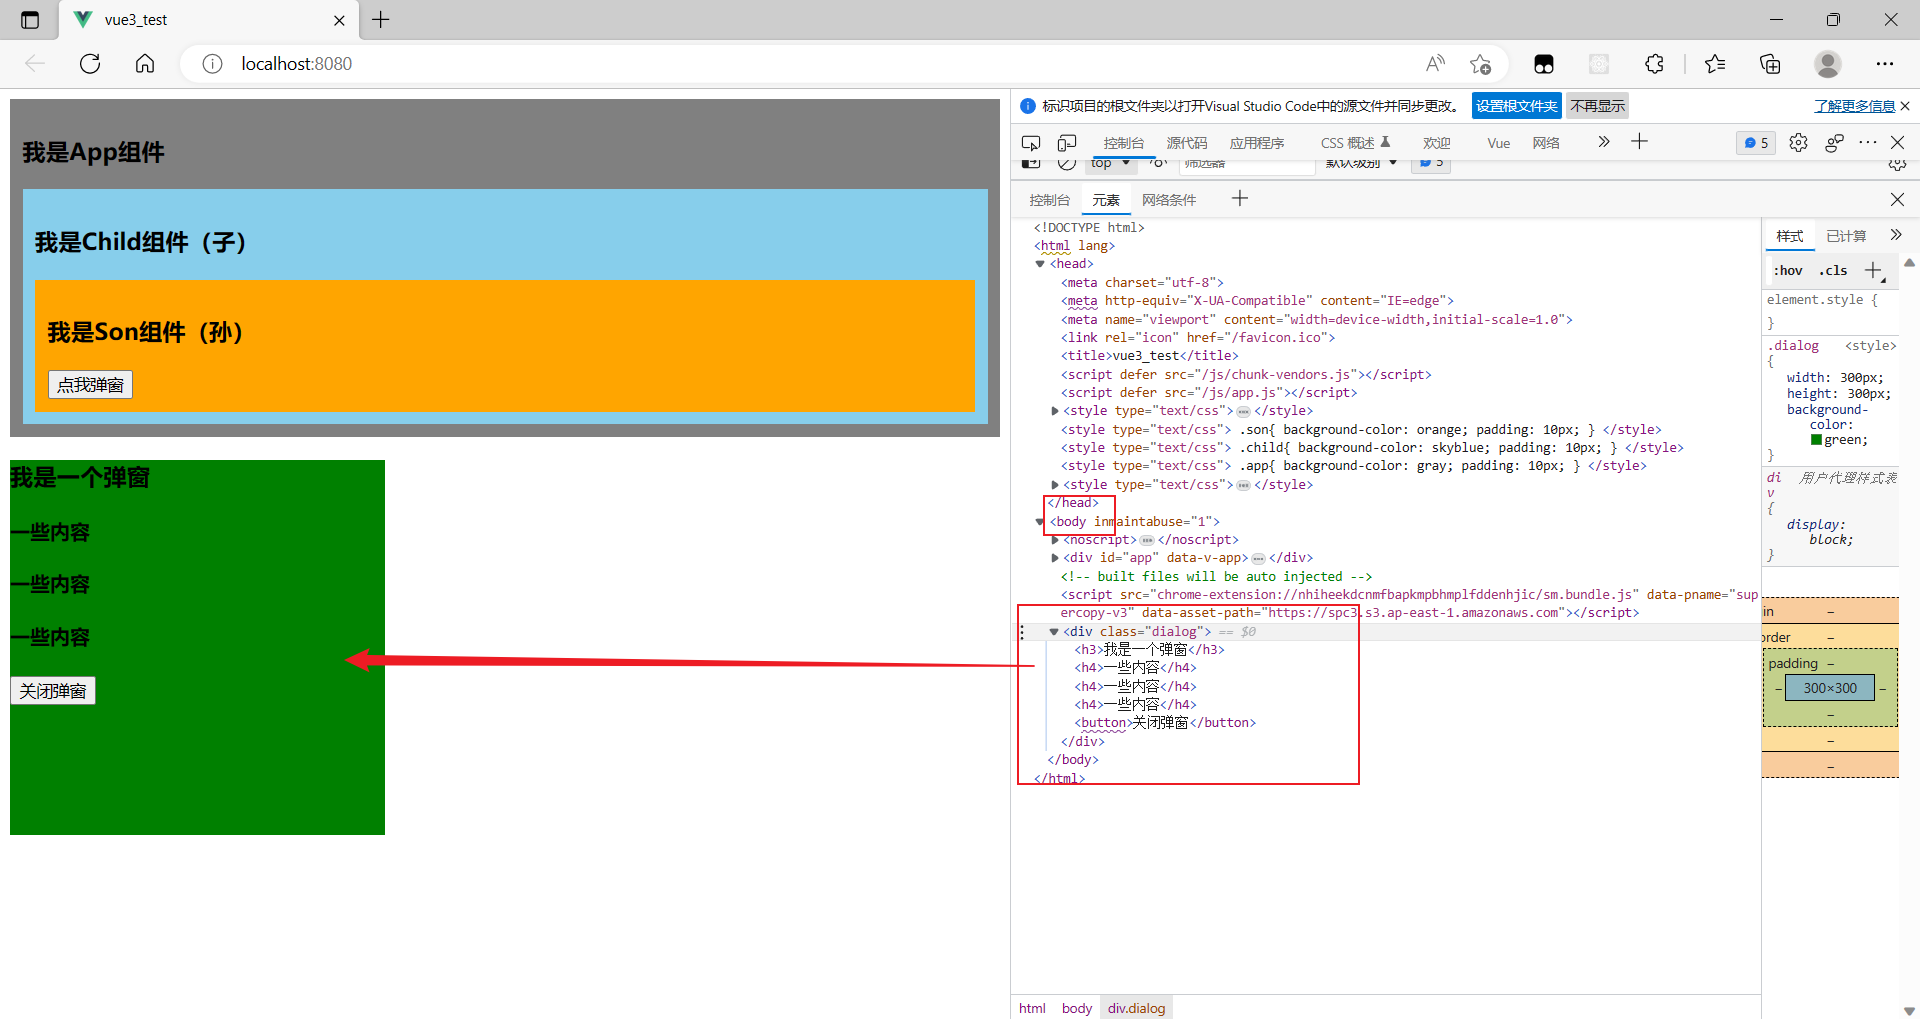Click the console messages count icon

click(x=1755, y=142)
